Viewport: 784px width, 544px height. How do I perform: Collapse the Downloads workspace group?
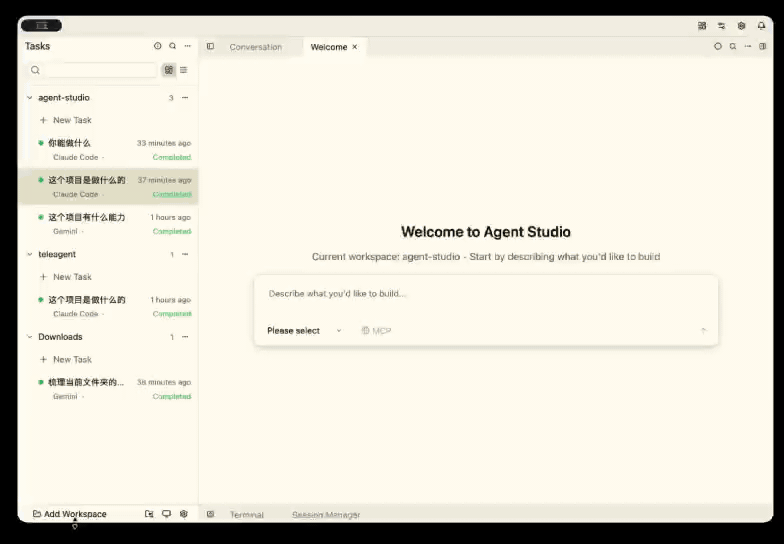[30, 336]
